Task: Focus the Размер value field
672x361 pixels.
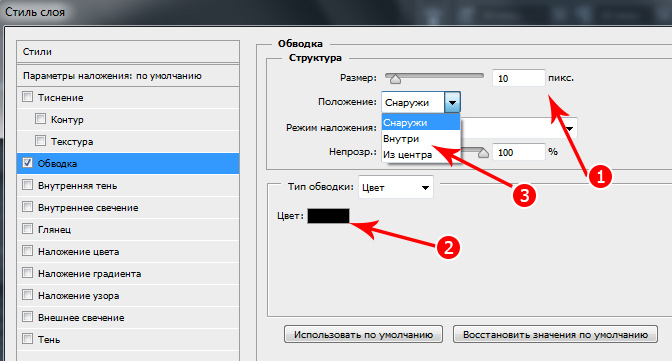Action: click(519, 78)
